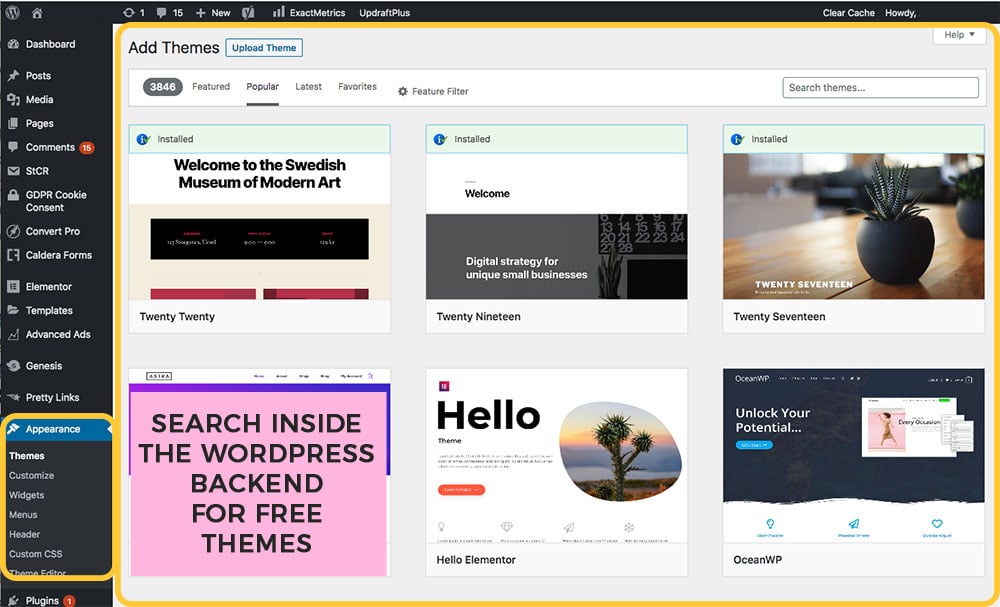
Task: Click the Templates folder icon
Action: (x=13, y=310)
